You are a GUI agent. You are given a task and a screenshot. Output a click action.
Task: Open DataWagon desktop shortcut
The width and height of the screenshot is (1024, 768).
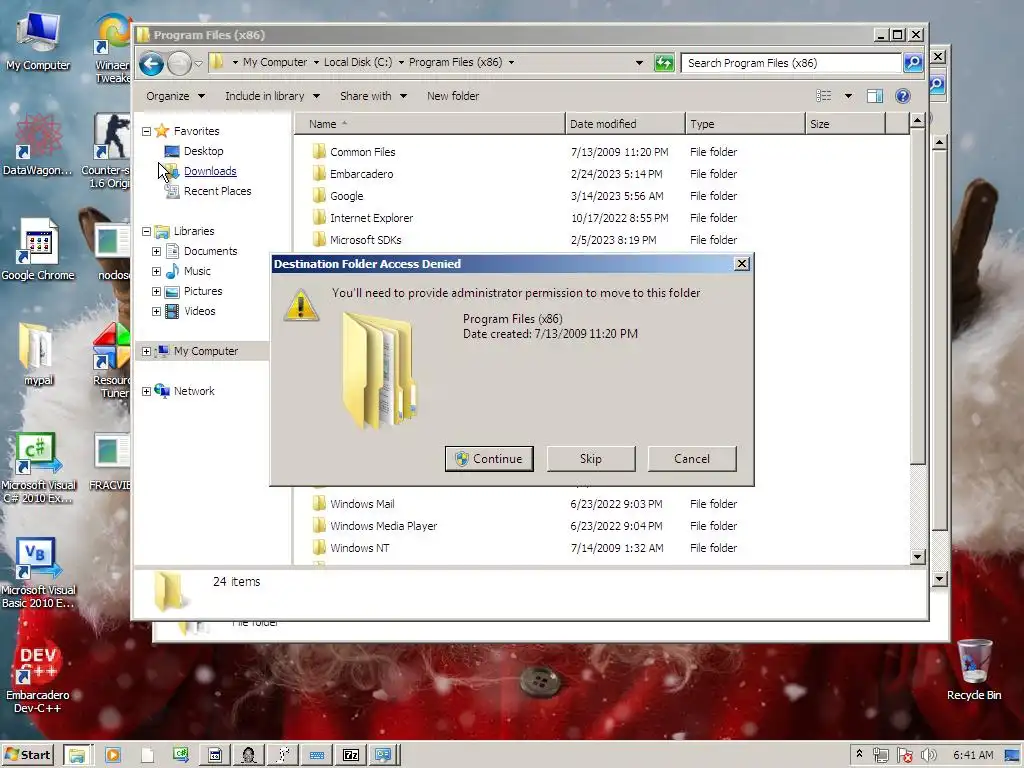38,145
